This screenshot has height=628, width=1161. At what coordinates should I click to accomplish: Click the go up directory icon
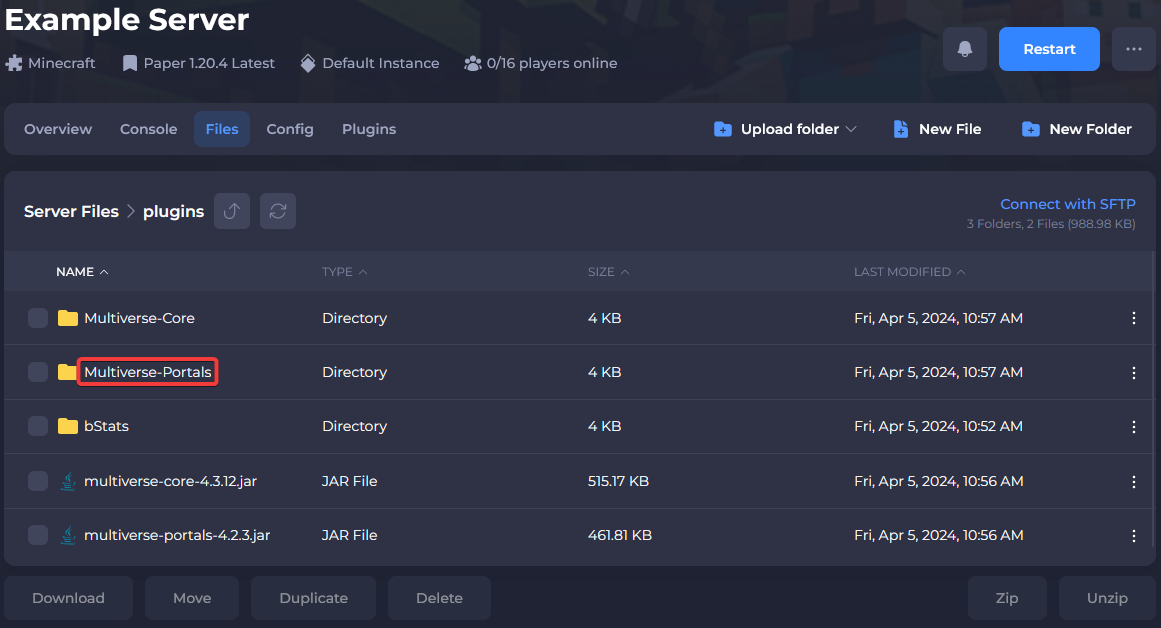232,211
